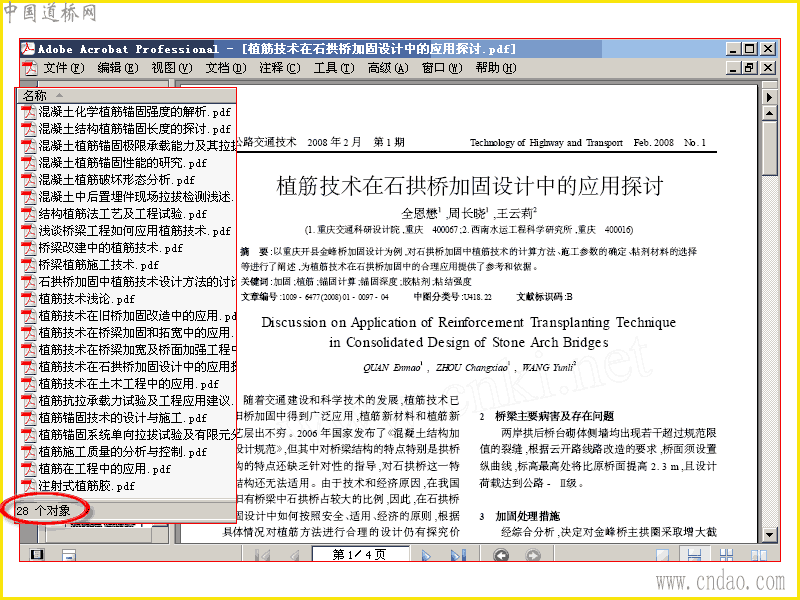
Task: Select file 混凝土结构植筋锚固长度的探讨.pdf
Action: [135, 129]
